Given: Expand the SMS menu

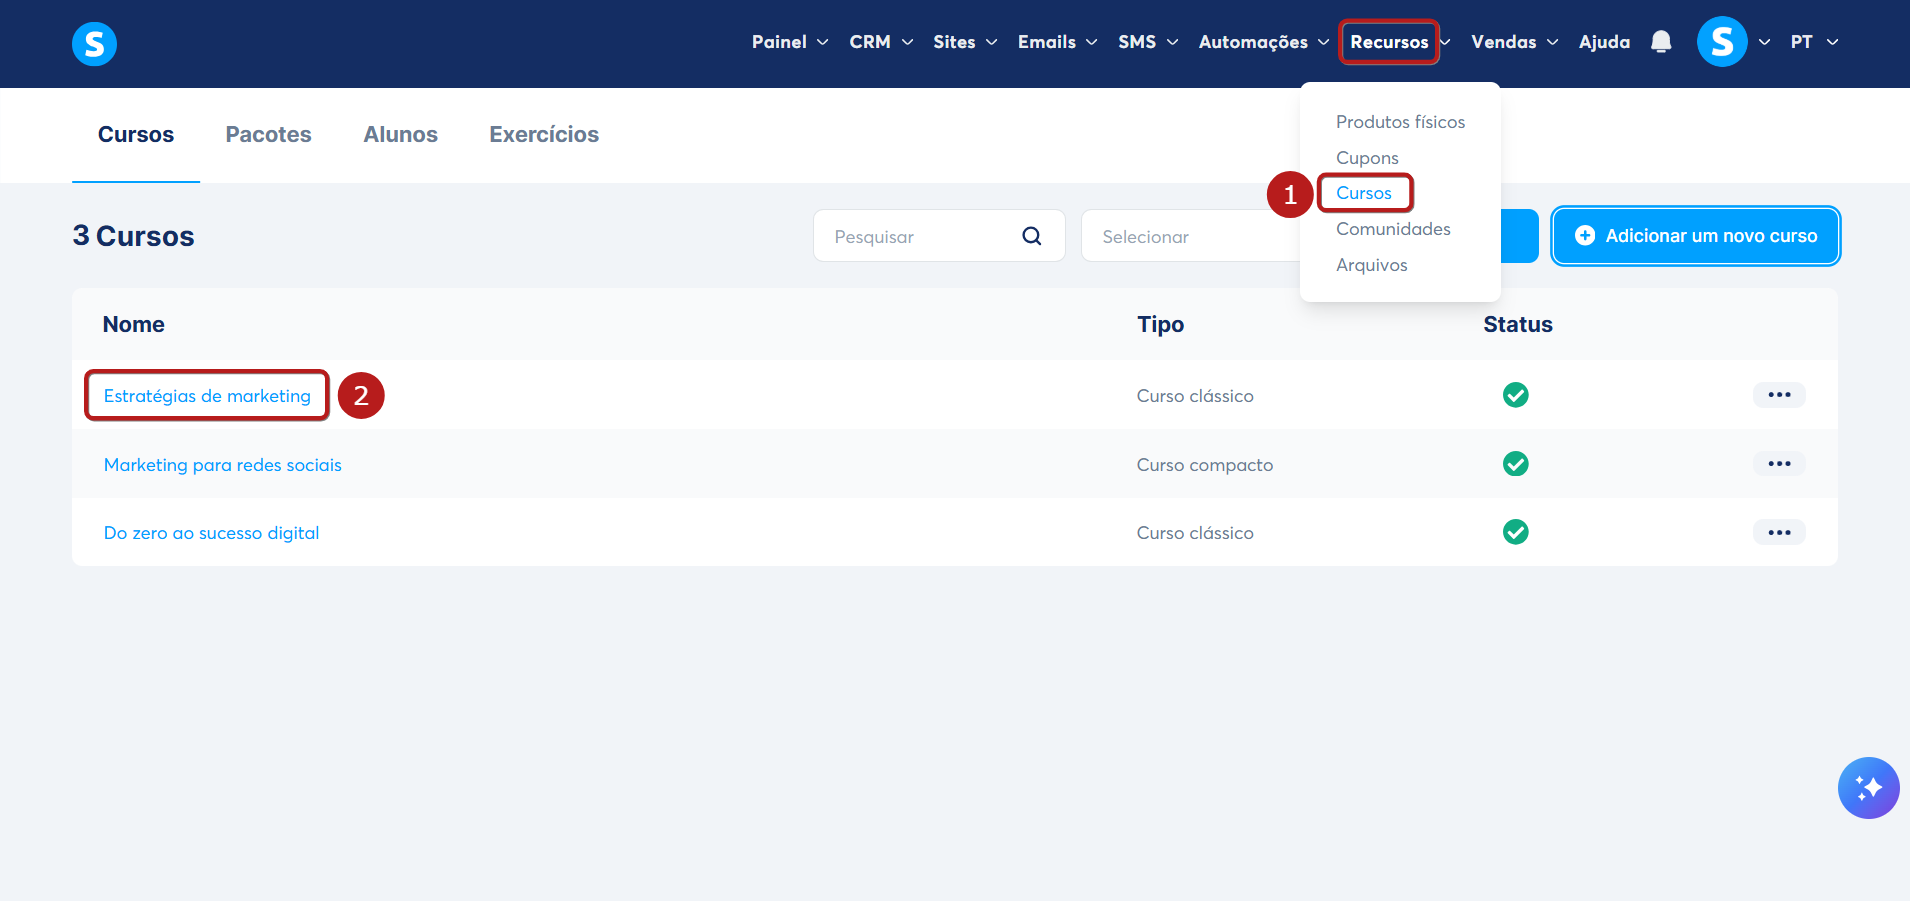Looking at the screenshot, I should 1148,42.
